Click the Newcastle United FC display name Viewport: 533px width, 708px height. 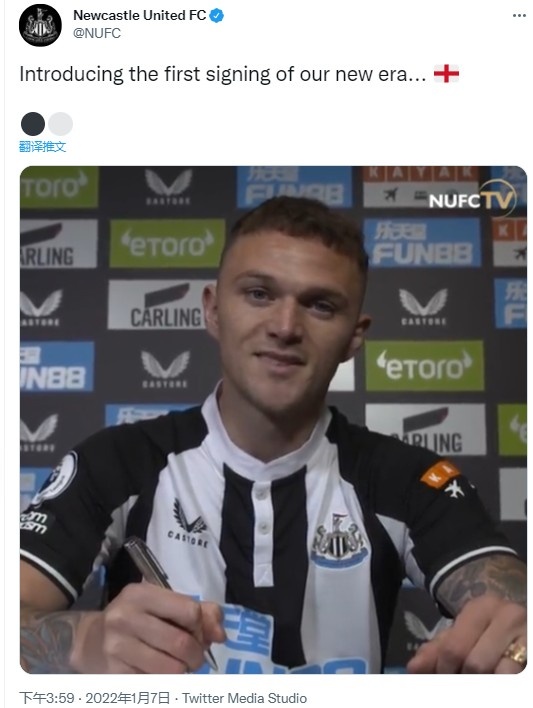(x=140, y=15)
